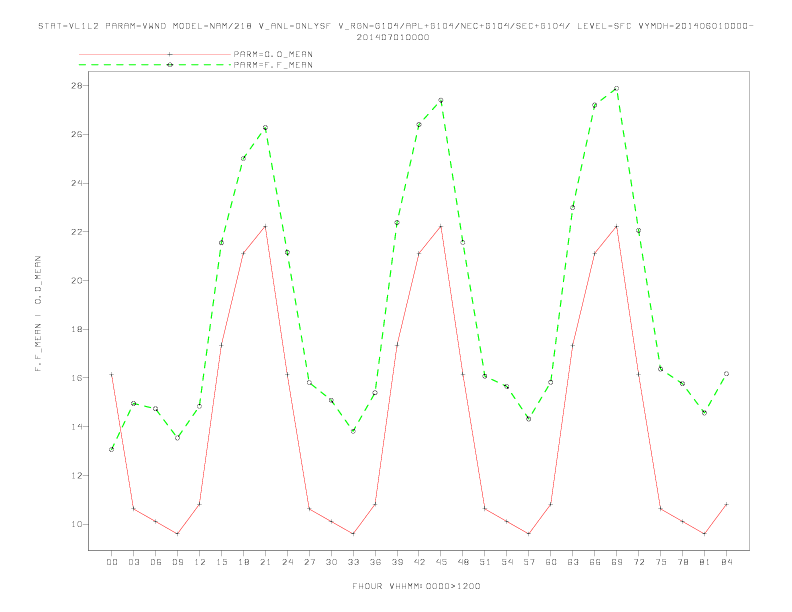792x612 pixels.
Task: Click the x-axis tick label 60
Action: click(x=551, y=562)
